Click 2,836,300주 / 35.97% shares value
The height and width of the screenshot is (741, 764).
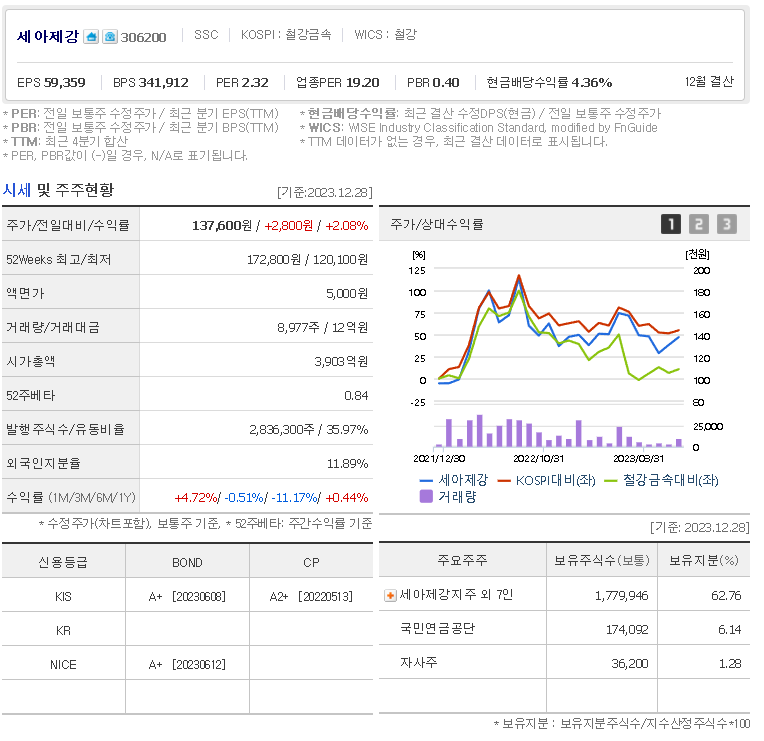pos(308,430)
